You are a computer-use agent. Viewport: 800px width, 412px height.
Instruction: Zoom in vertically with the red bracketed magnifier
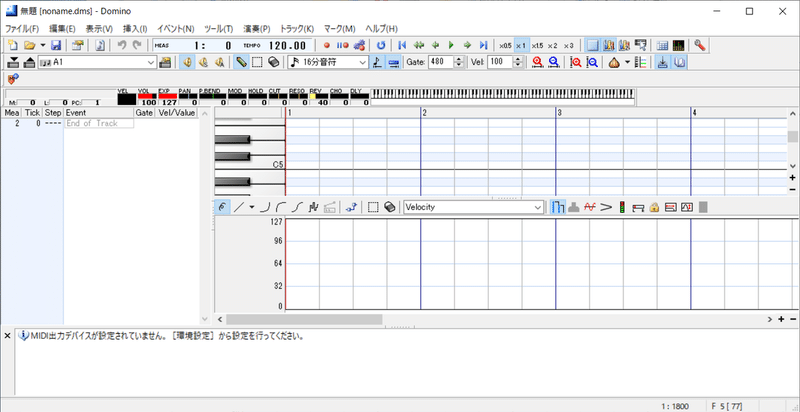pyautogui.click(x=576, y=62)
